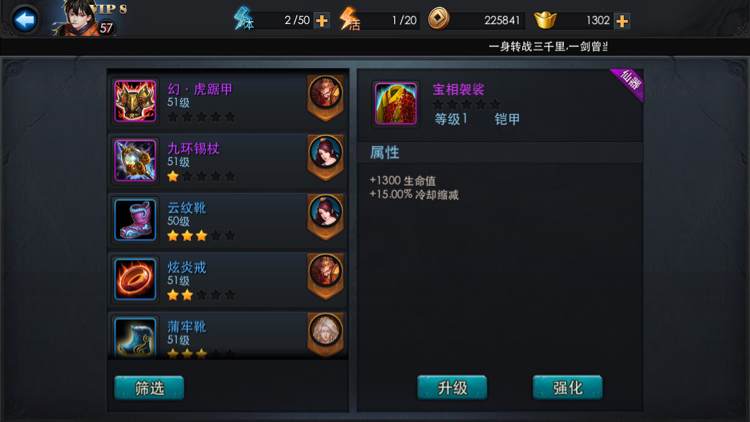Click hero portrait beside 蒲牢靴
This screenshot has height=422, width=750.
click(x=325, y=333)
